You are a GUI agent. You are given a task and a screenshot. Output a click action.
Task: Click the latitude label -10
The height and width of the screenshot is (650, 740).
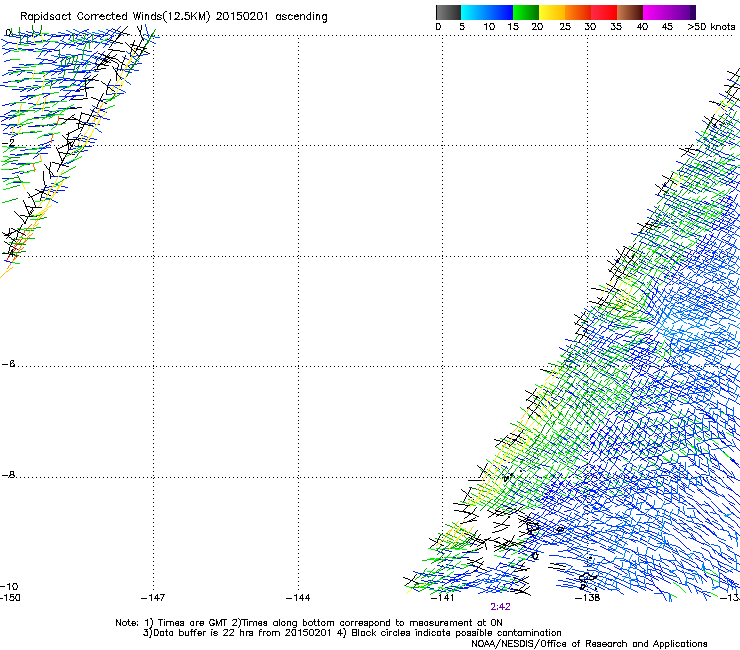coord(9,586)
